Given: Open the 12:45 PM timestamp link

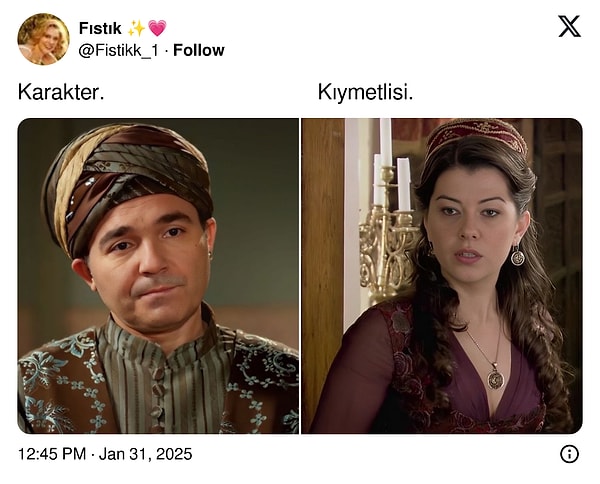Looking at the screenshot, I should 52,454.
